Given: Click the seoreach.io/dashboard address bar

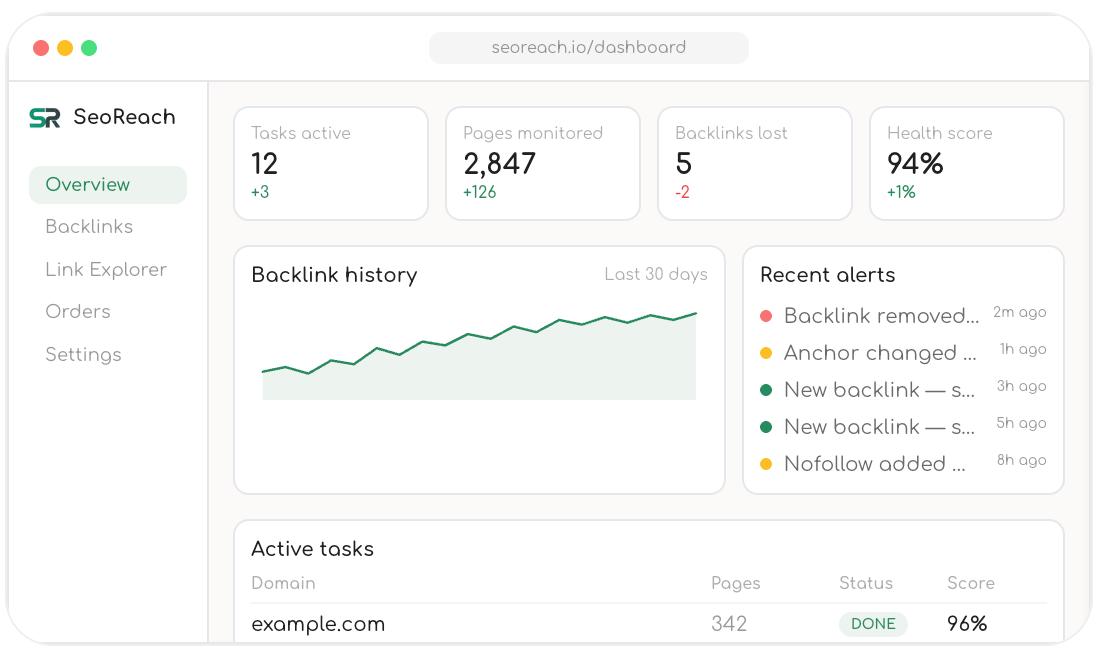Looking at the screenshot, I should tap(589, 48).
